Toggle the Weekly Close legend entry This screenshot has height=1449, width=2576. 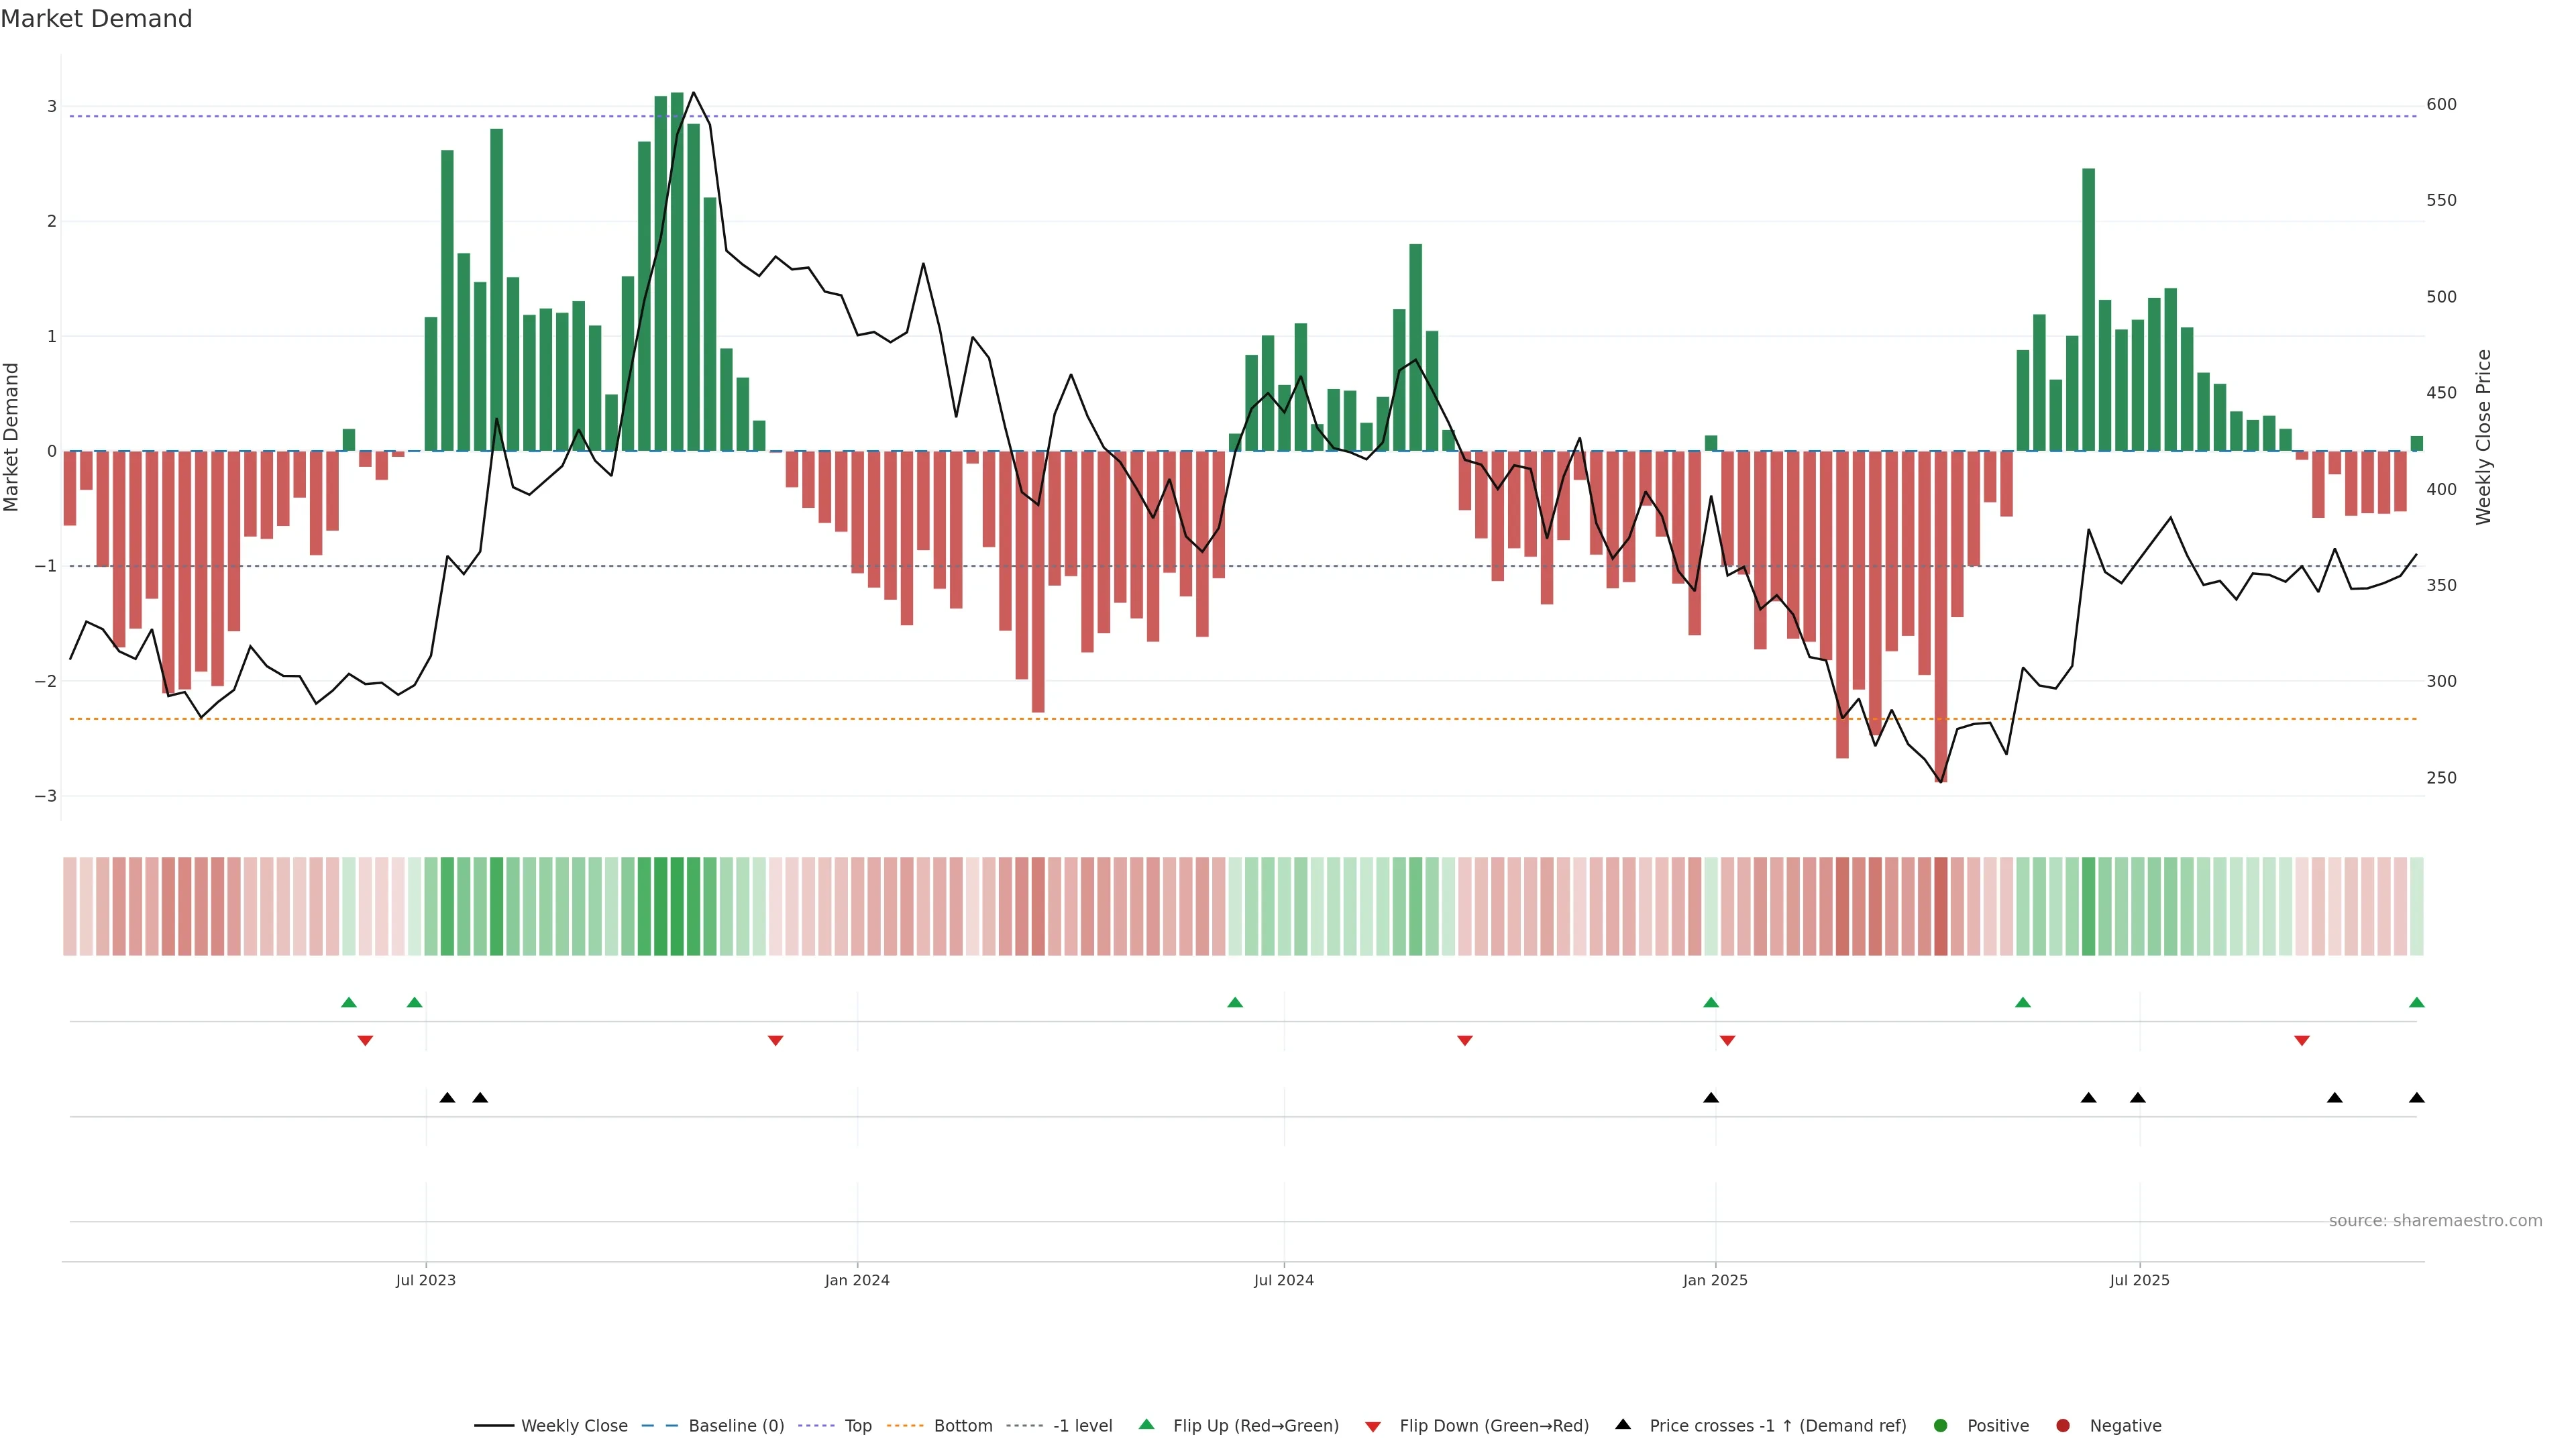pyautogui.click(x=573, y=1425)
